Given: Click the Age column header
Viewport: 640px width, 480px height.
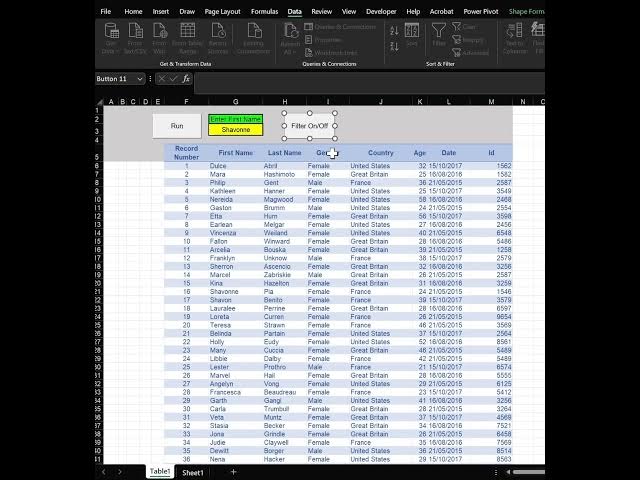Looking at the screenshot, I should point(420,153).
